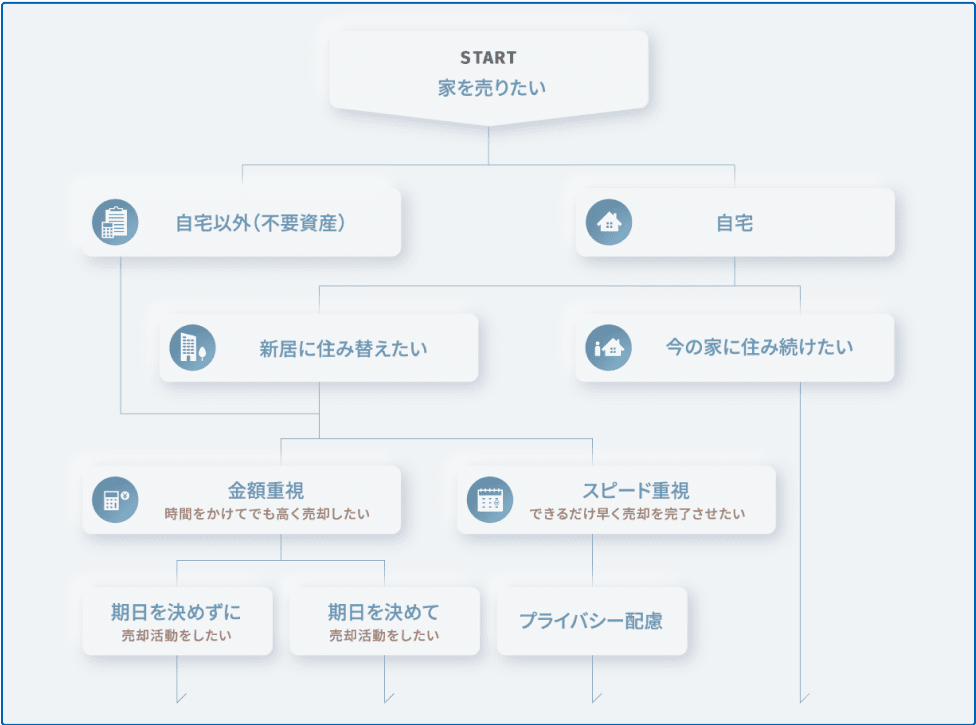Pick the プライバシー配慮 option
This screenshot has width=976, height=725.
(591, 621)
